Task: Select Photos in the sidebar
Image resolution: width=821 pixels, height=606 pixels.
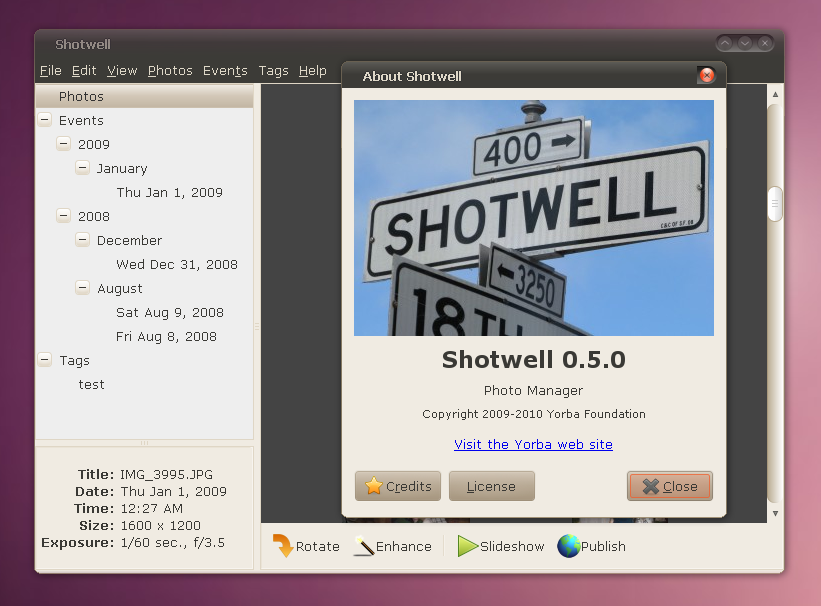Action: click(145, 96)
